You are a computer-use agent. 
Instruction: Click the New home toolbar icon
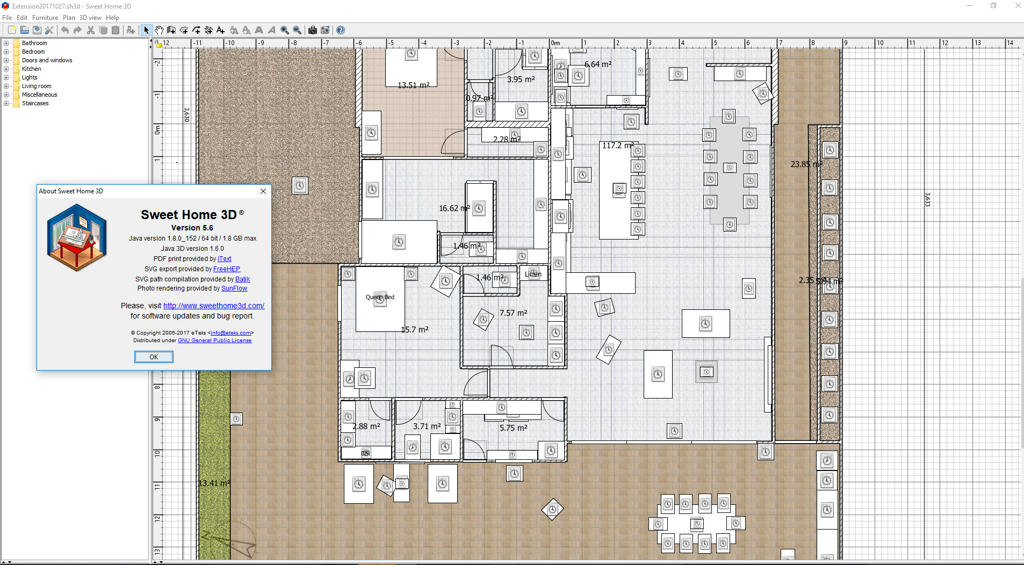click(12, 30)
